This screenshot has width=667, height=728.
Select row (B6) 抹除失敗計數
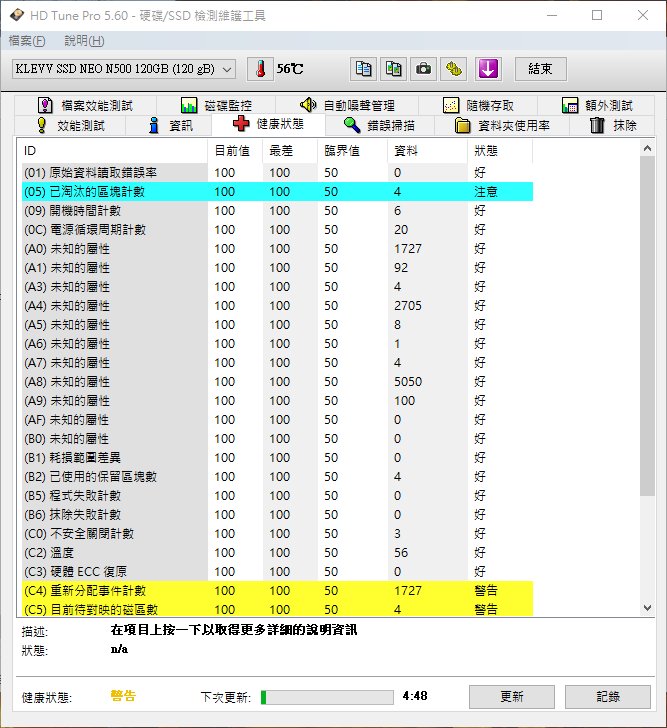pyautogui.click(x=278, y=515)
